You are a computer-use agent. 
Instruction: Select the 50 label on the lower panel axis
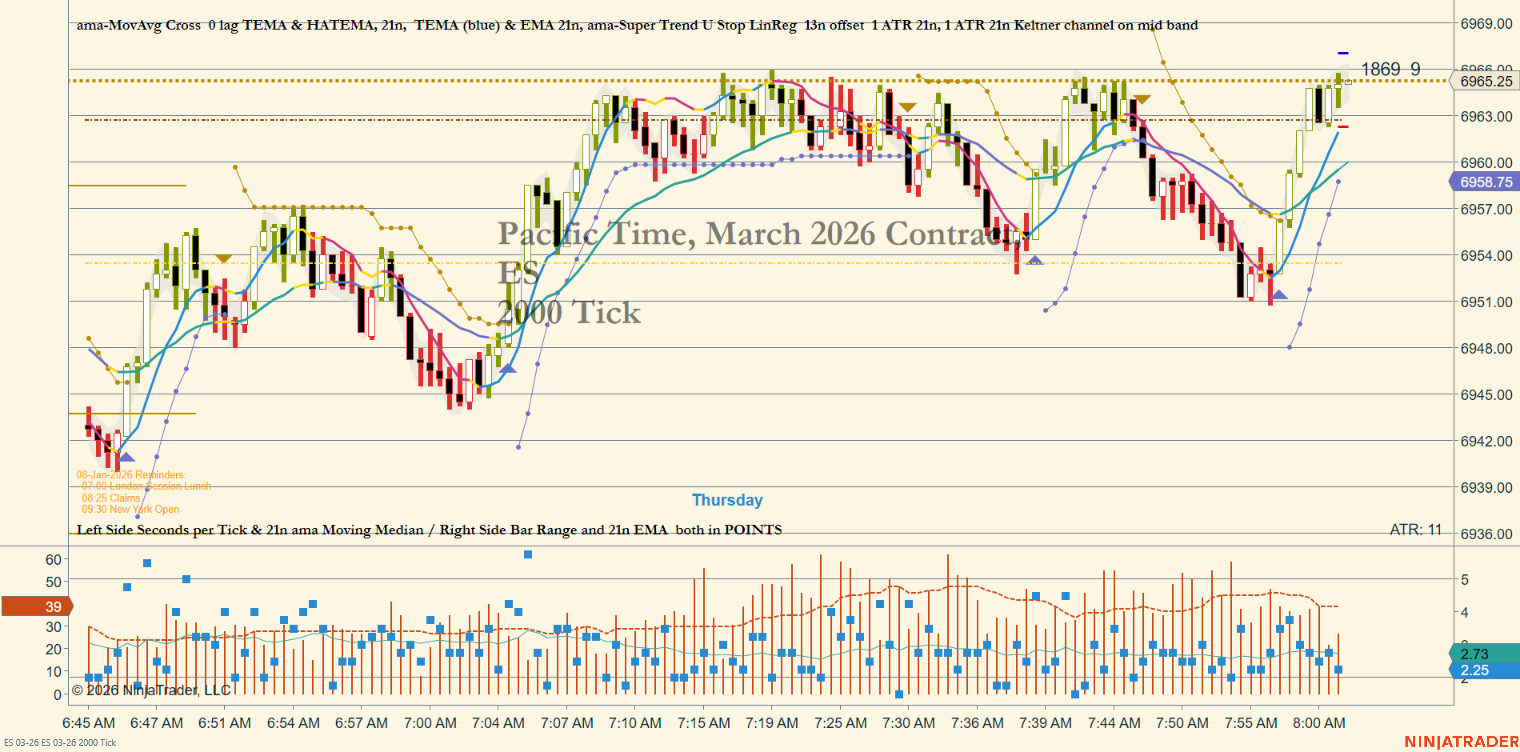point(55,581)
